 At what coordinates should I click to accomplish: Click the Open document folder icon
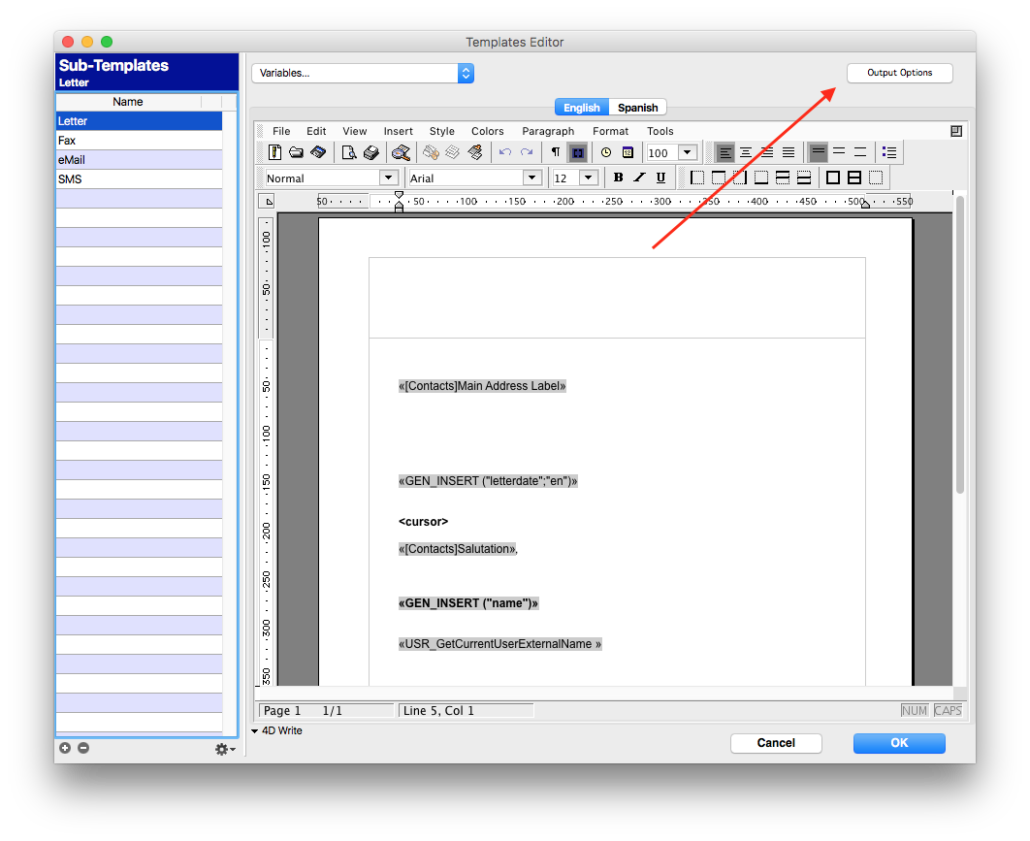point(296,153)
